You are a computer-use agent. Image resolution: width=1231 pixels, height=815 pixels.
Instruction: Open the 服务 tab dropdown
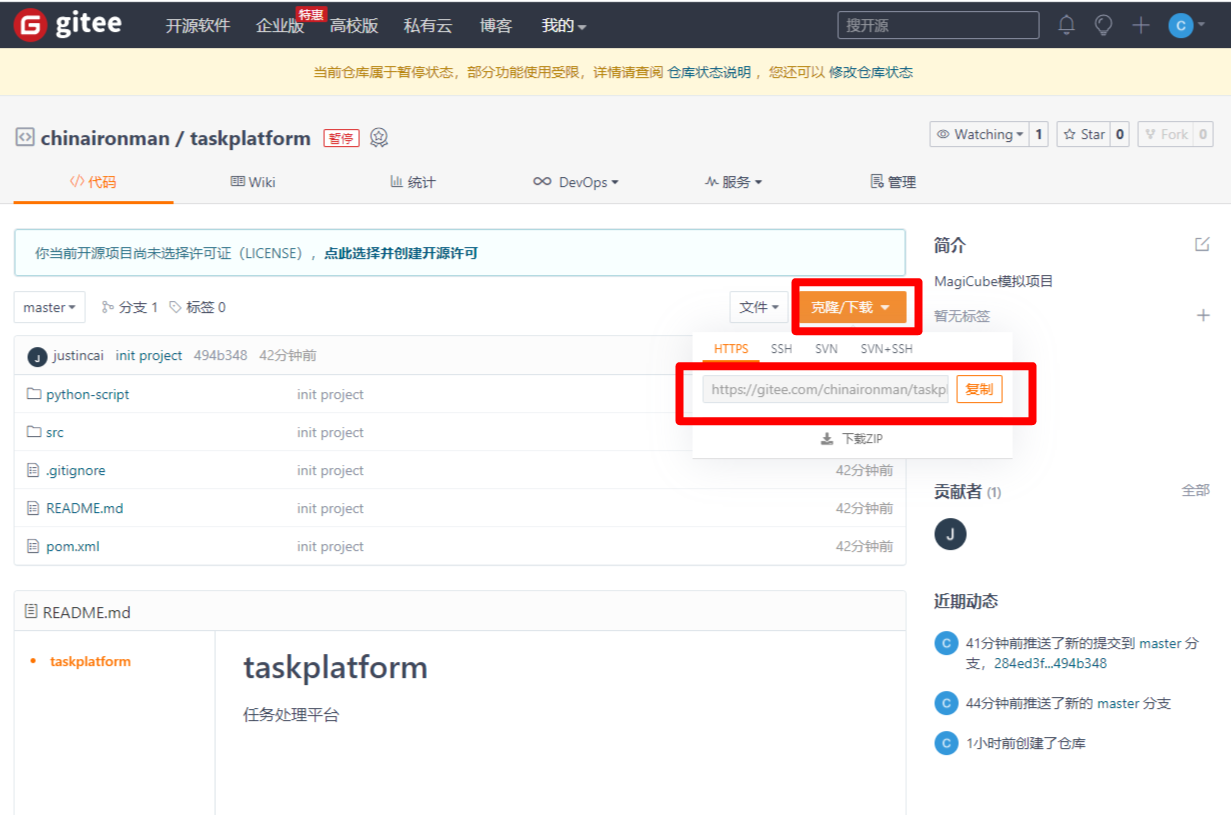click(x=733, y=182)
